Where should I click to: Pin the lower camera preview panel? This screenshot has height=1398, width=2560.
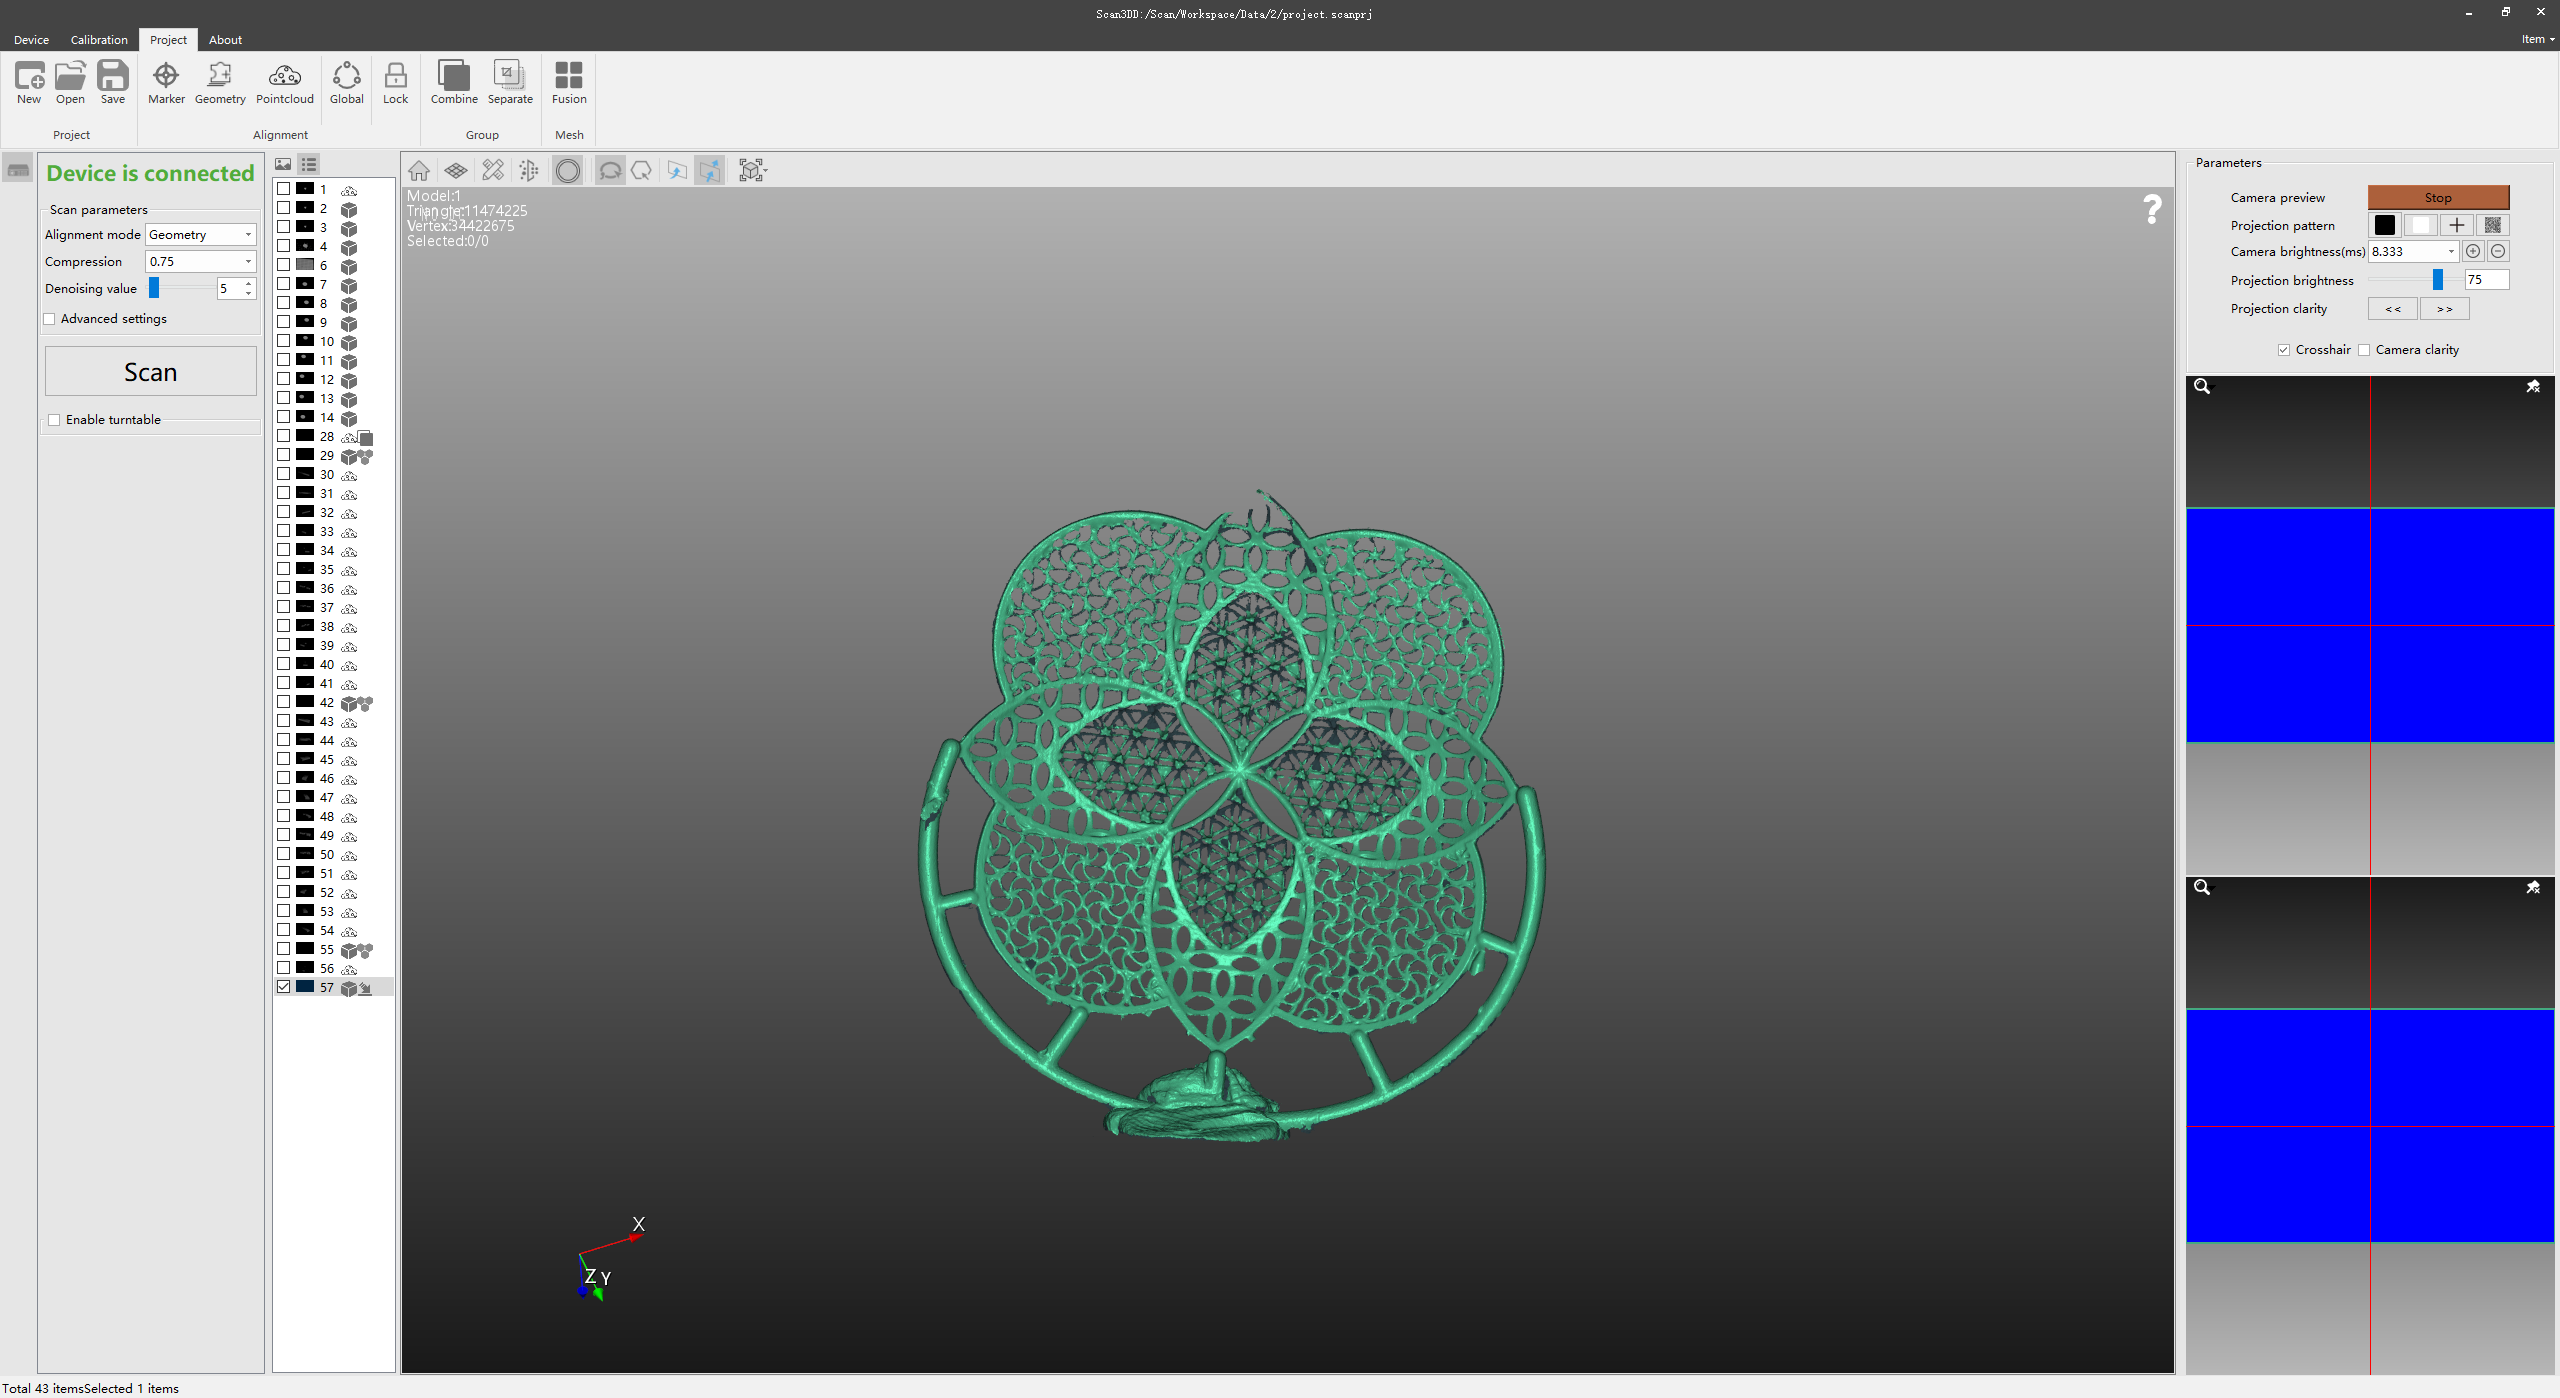click(2533, 888)
